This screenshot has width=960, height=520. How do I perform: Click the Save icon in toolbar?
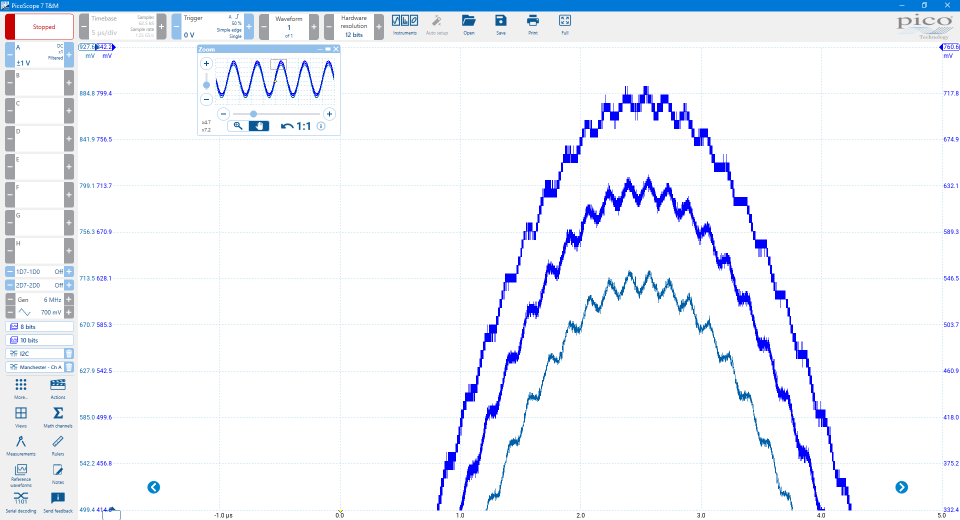(501, 24)
